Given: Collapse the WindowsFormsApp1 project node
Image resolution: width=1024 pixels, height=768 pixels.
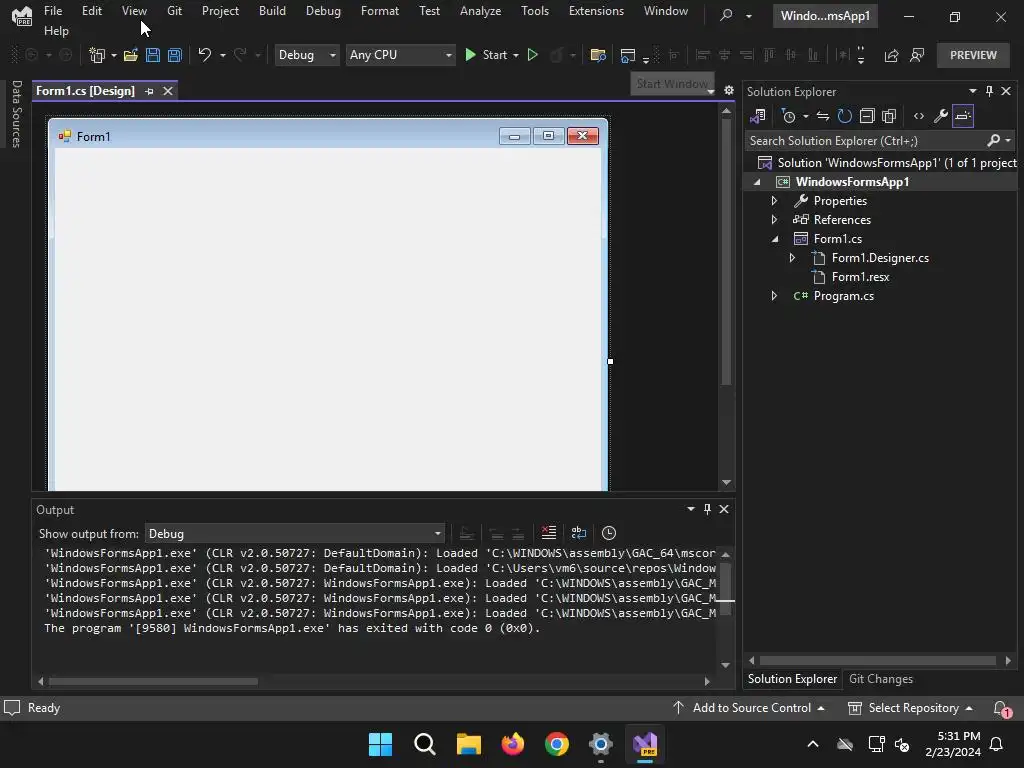Looking at the screenshot, I should click(757, 182).
